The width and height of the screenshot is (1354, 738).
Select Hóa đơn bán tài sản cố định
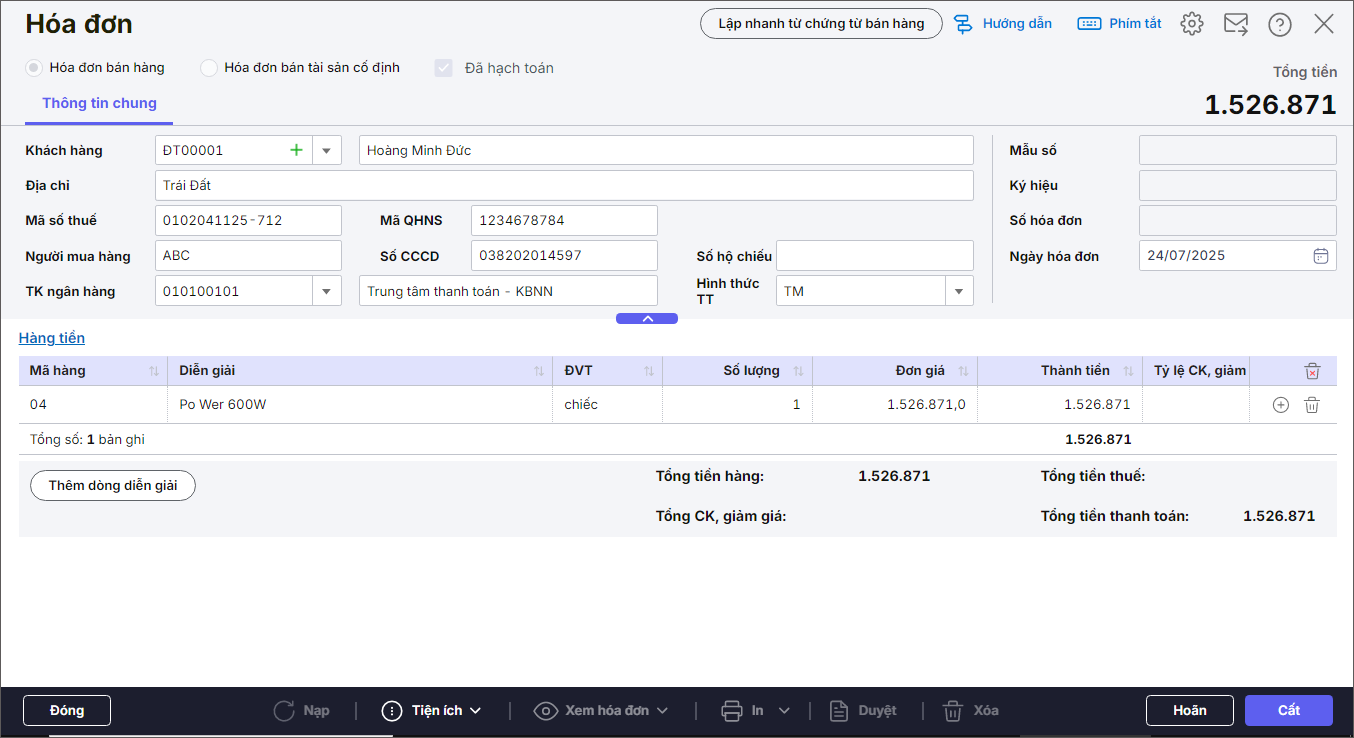point(209,68)
